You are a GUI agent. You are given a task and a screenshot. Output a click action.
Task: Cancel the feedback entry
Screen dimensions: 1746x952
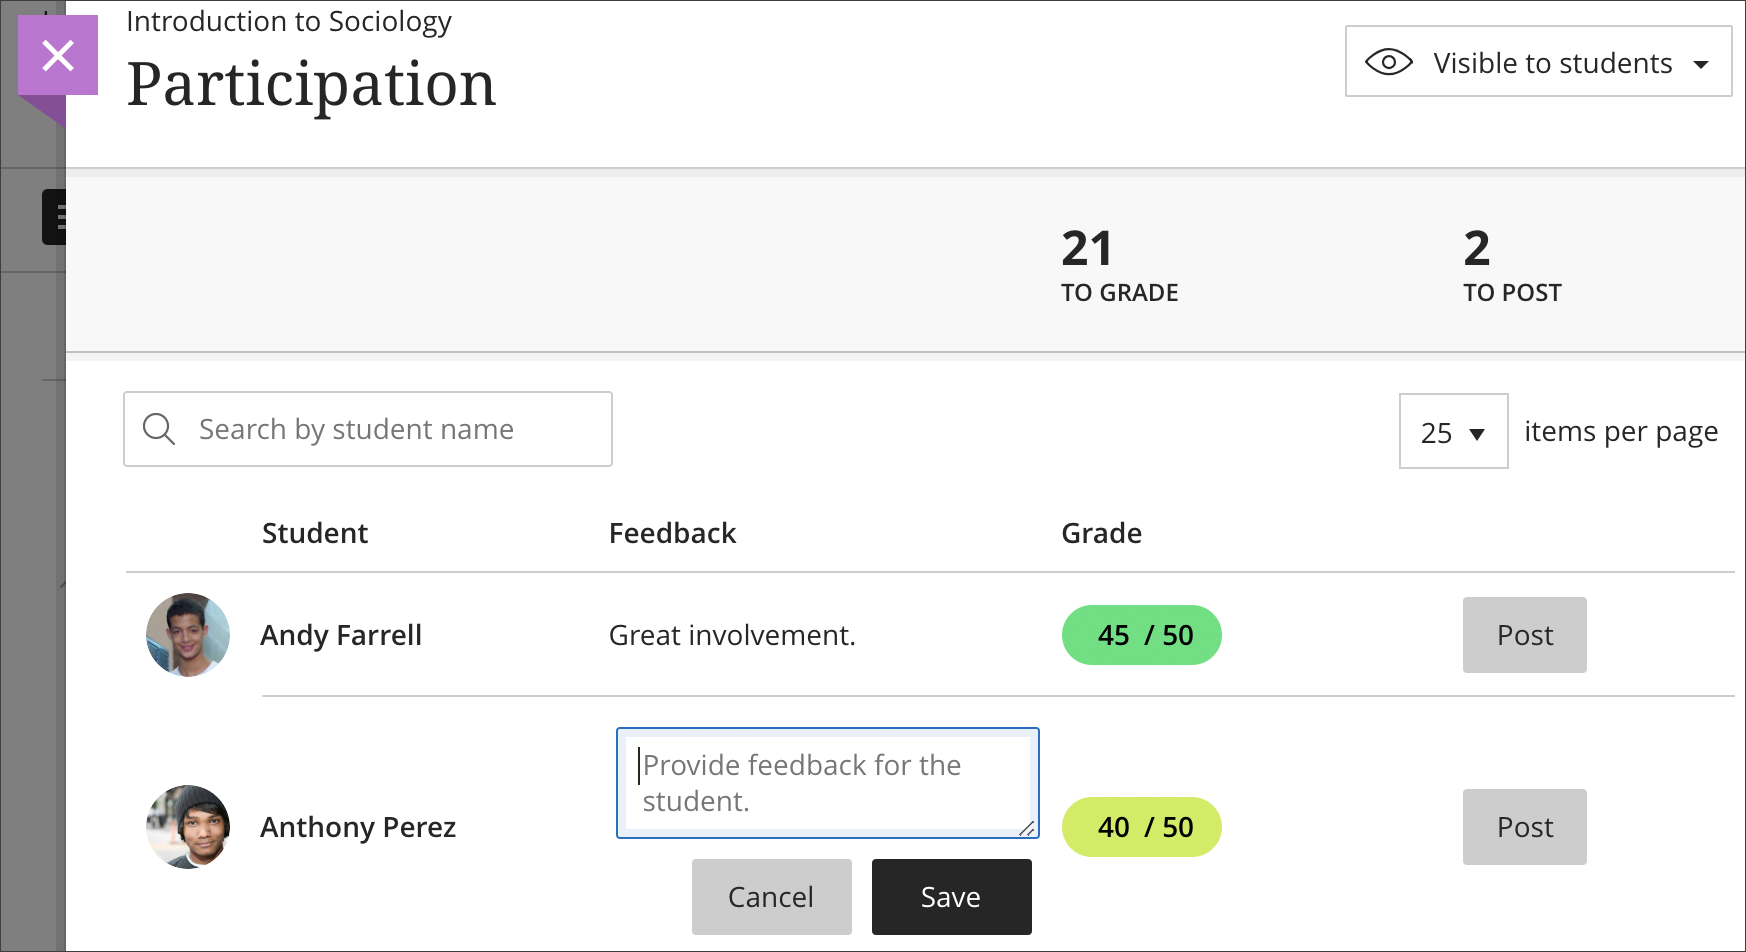click(x=771, y=897)
